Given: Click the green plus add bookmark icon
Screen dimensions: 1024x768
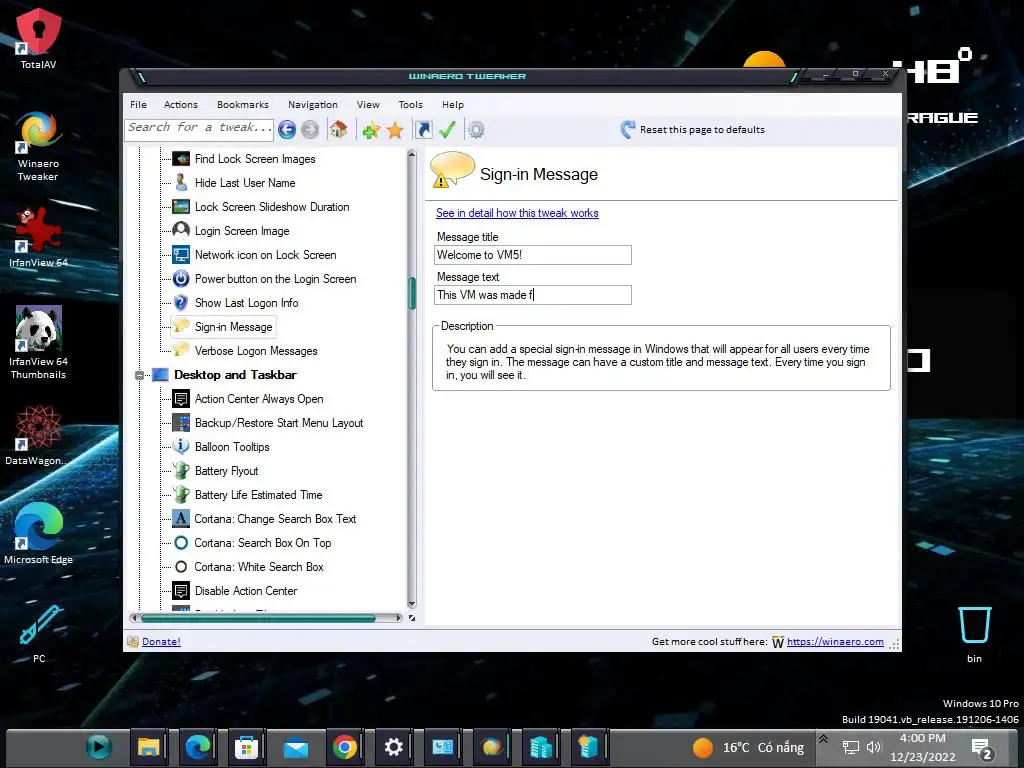Looking at the screenshot, I should 371,130.
